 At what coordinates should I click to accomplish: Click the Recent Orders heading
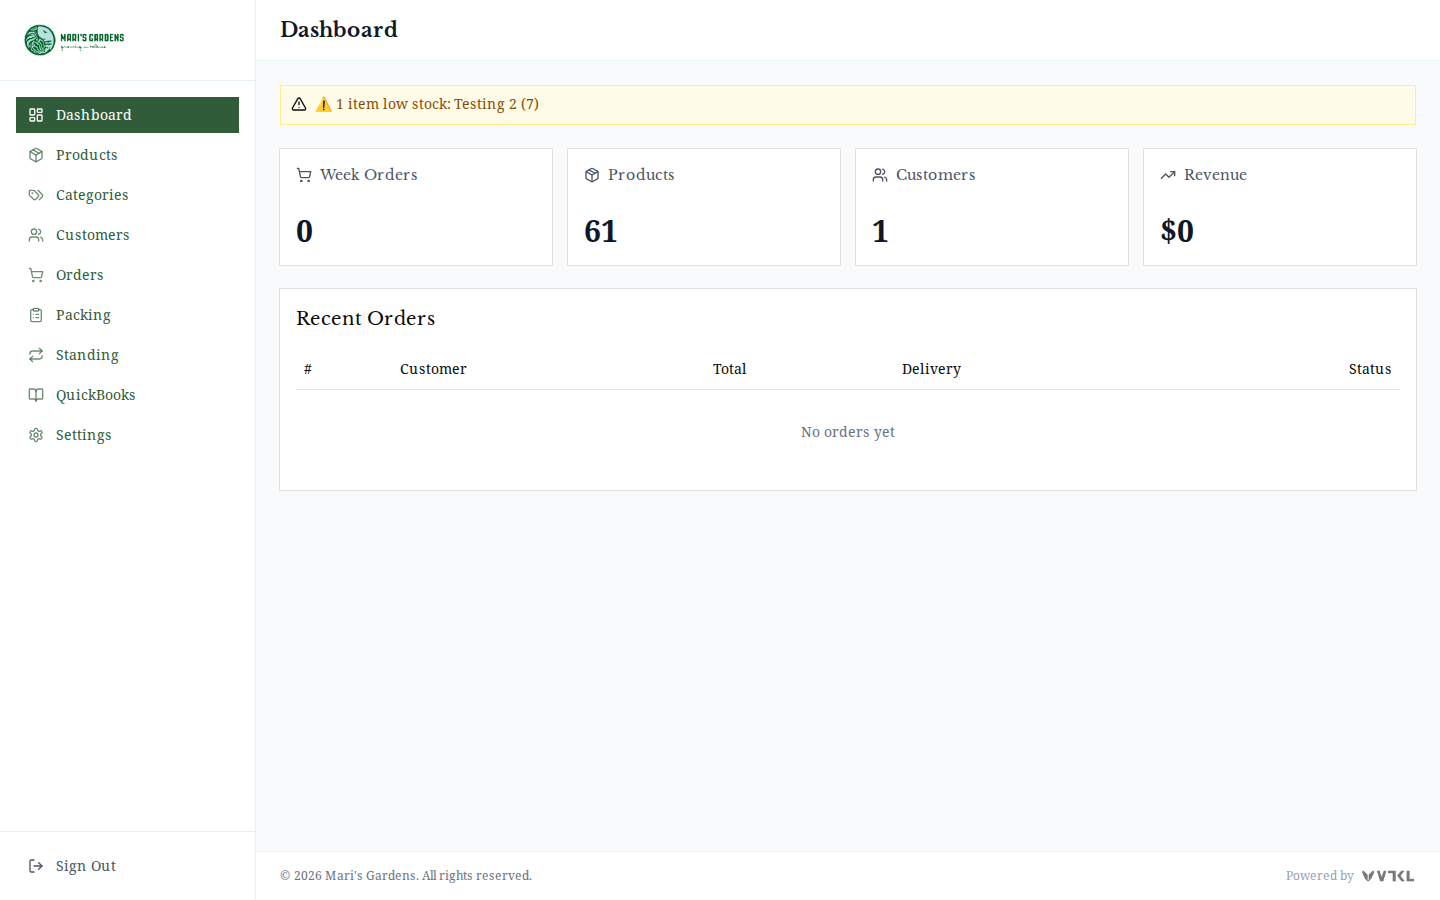[366, 318]
